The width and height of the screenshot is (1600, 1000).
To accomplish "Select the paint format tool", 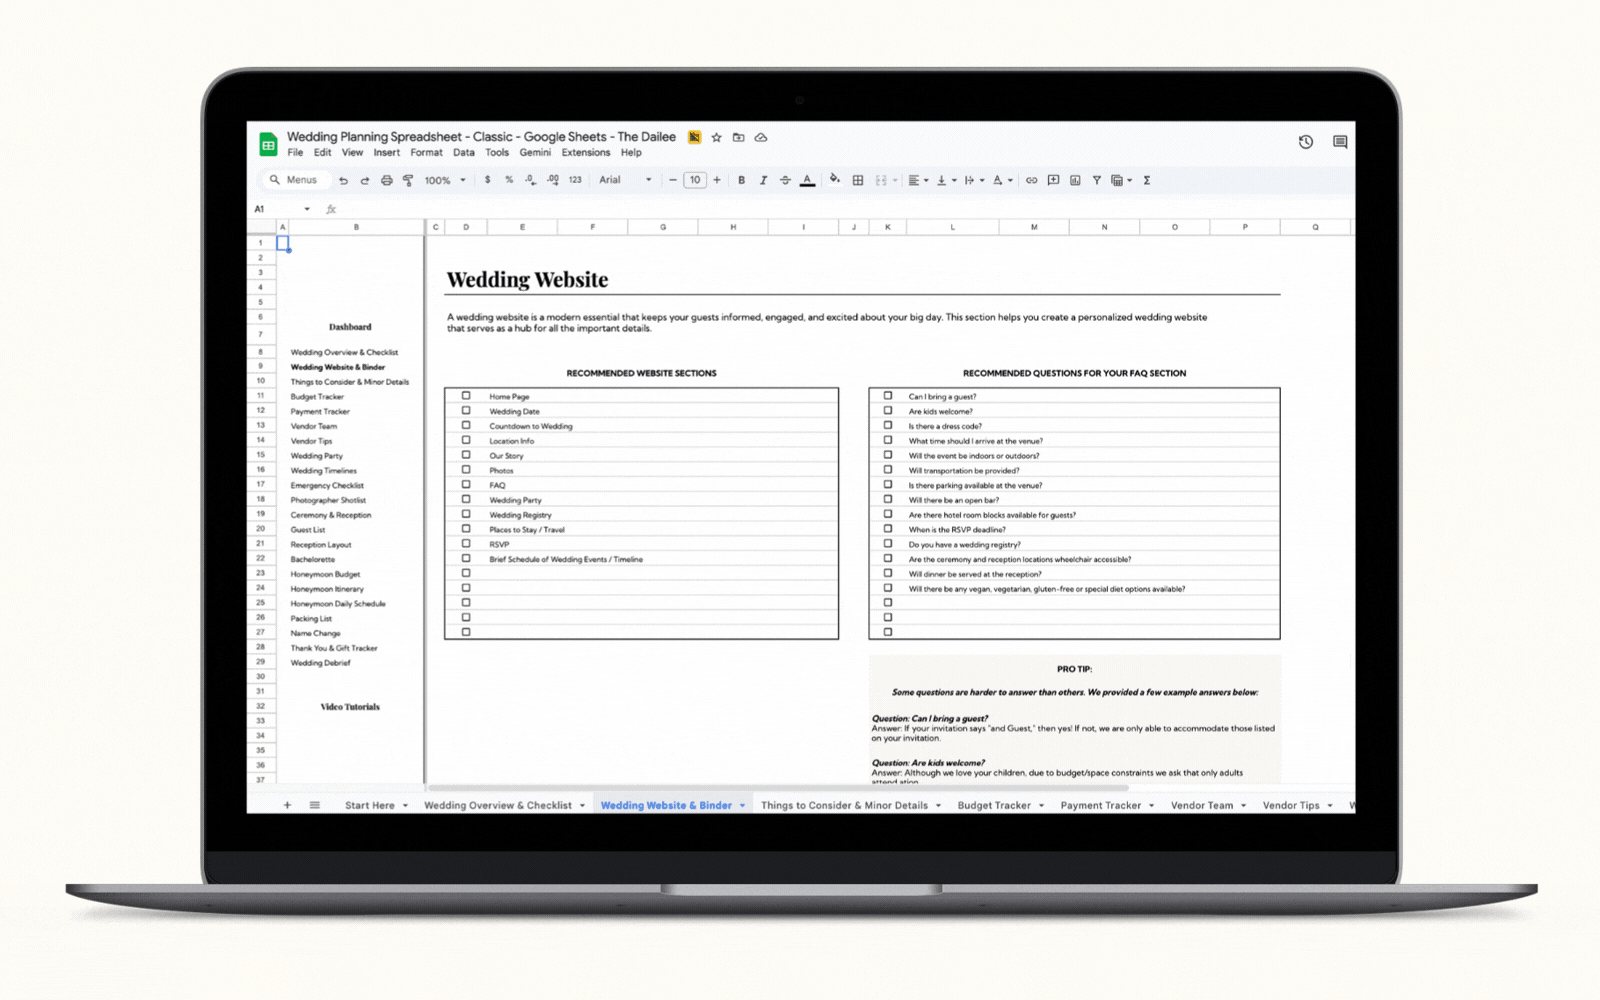I will click(408, 180).
